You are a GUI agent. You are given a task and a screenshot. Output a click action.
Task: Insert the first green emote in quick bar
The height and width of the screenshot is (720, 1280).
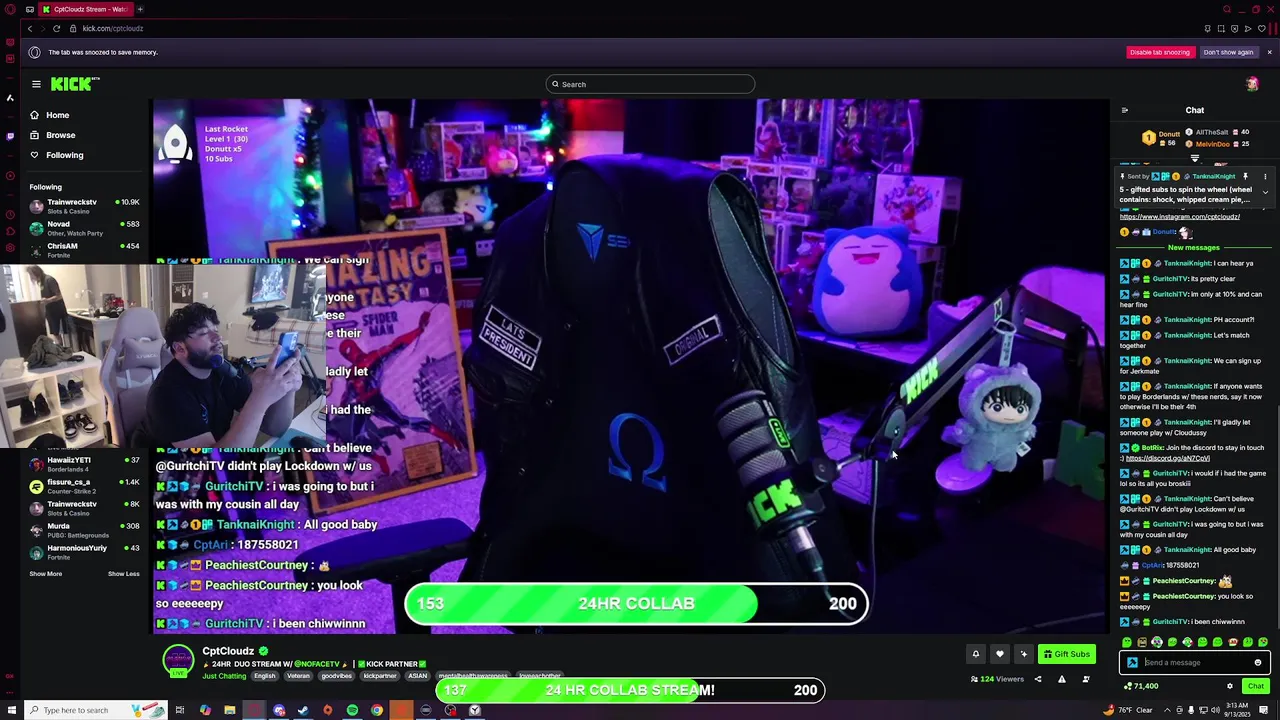pos(1127,642)
